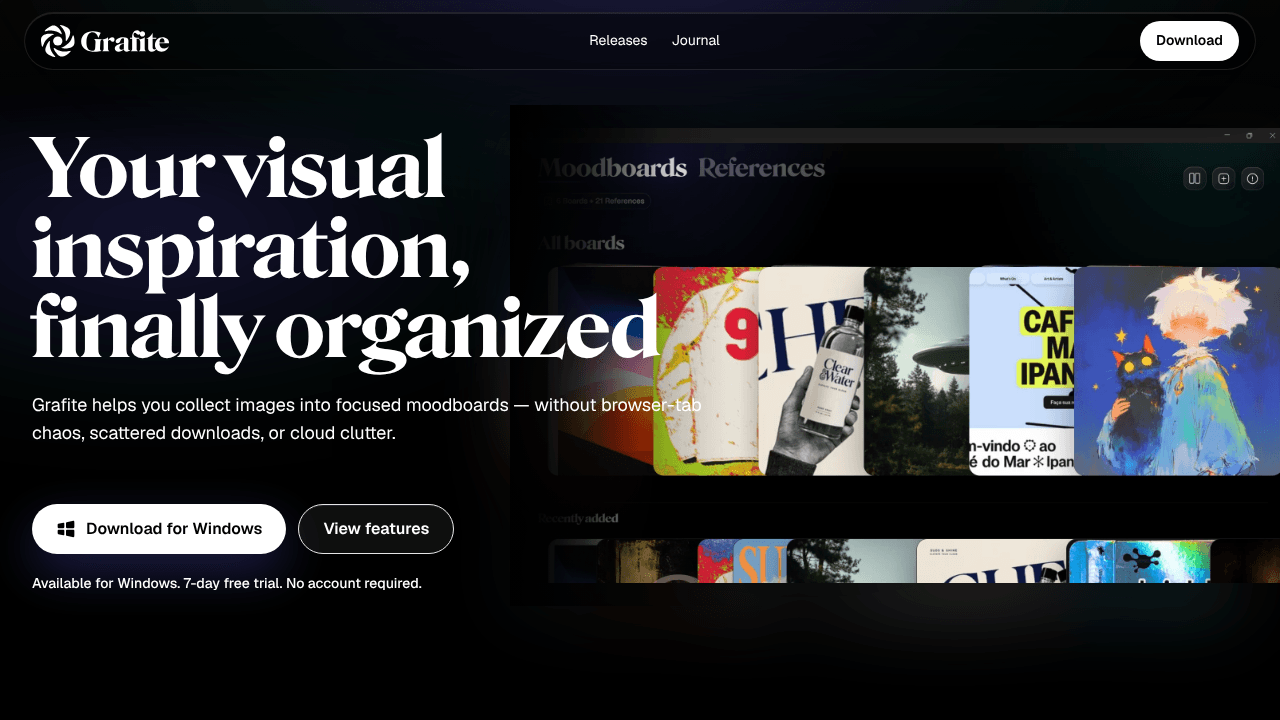
Task: Close the app preview window
Action: click(1272, 135)
